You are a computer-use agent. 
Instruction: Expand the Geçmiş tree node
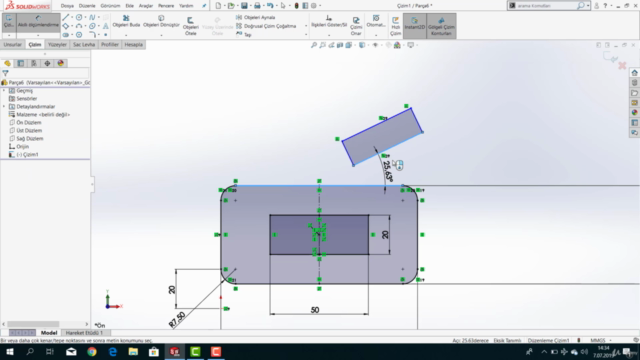[x=4, y=91]
